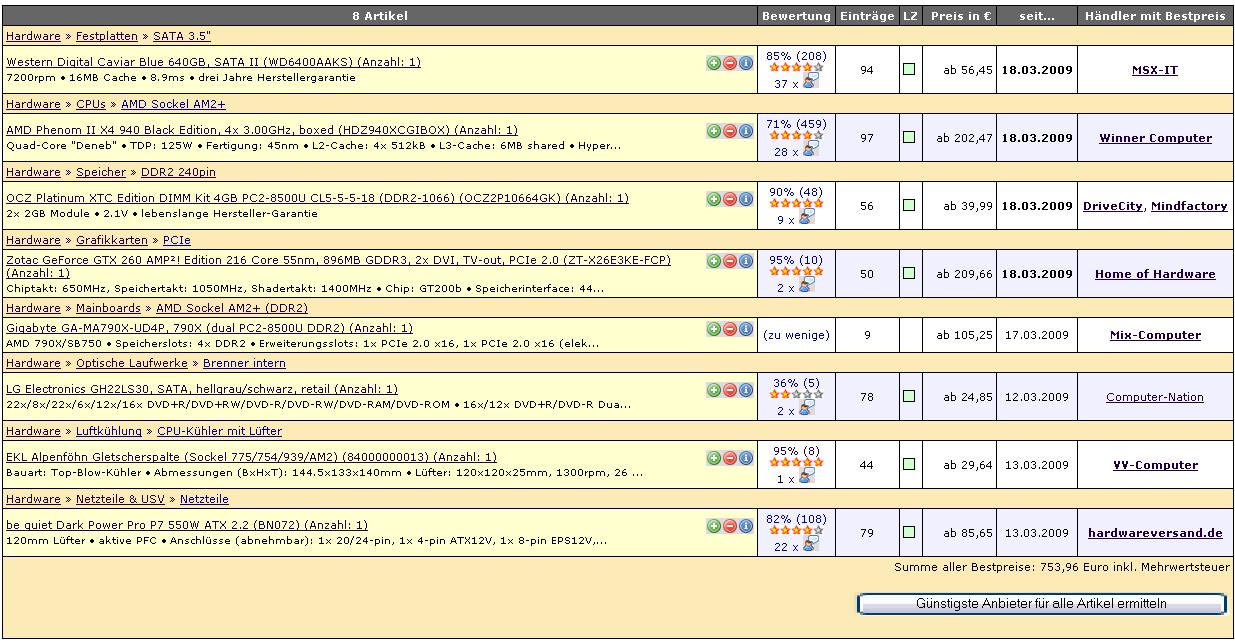Viewport: 1235px width, 642px height.
Task: Open user reviews icon next to 28 x
Action: point(809,150)
